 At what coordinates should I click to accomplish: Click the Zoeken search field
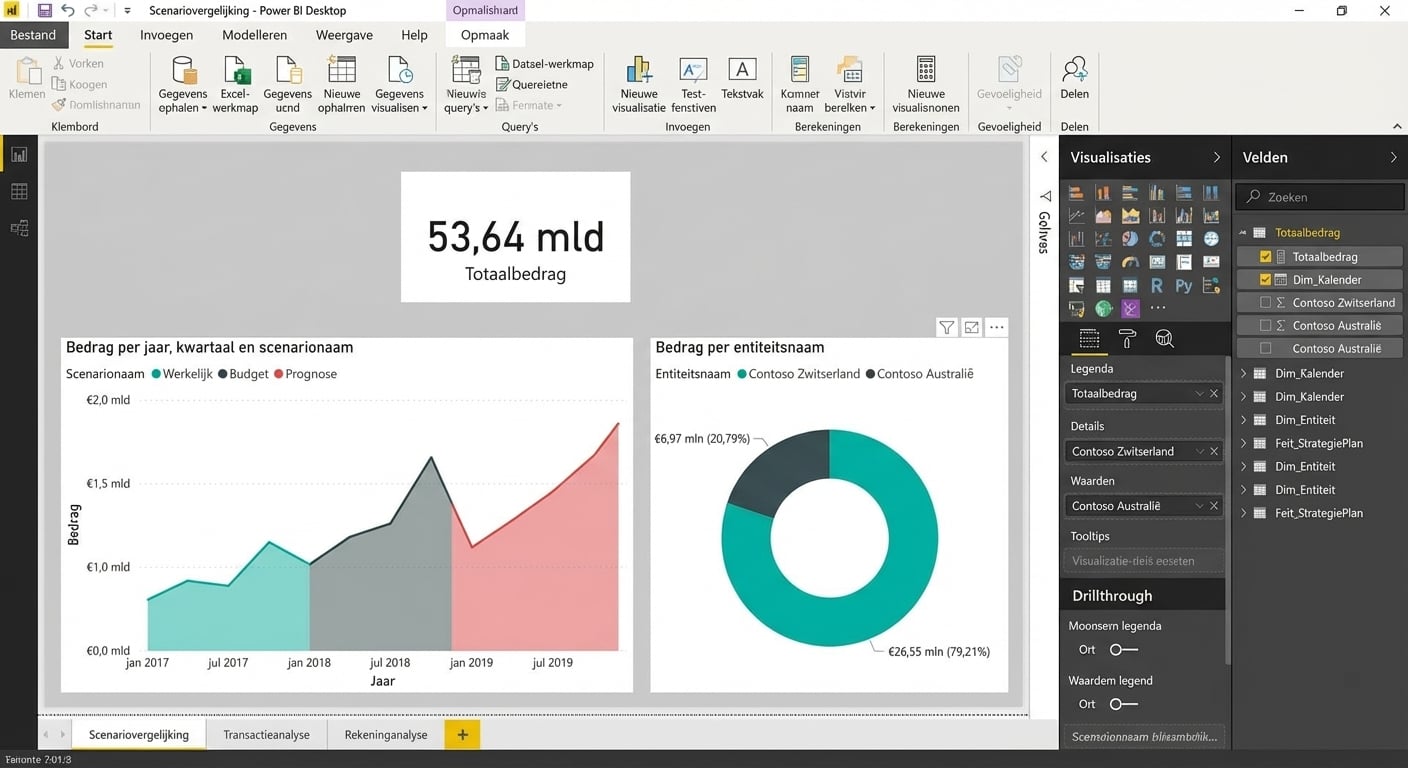click(1320, 197)
